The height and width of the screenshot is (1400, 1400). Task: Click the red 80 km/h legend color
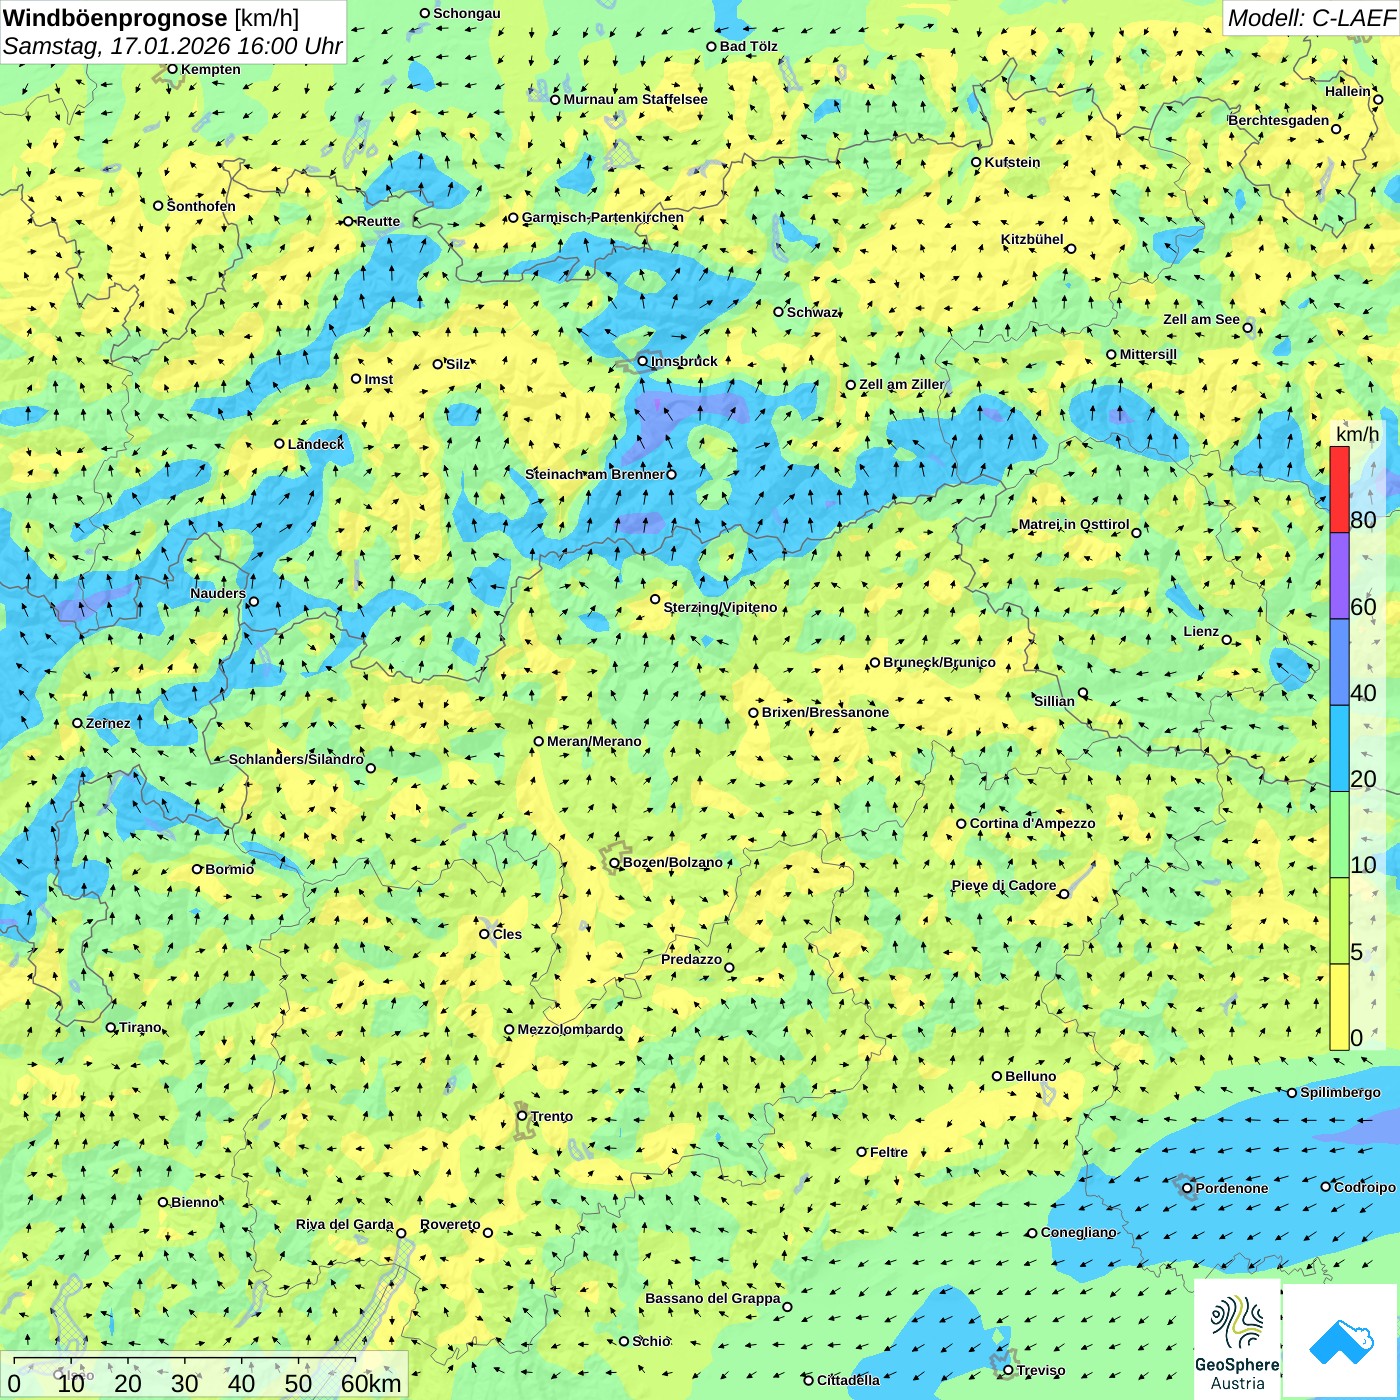[1339, 489]
